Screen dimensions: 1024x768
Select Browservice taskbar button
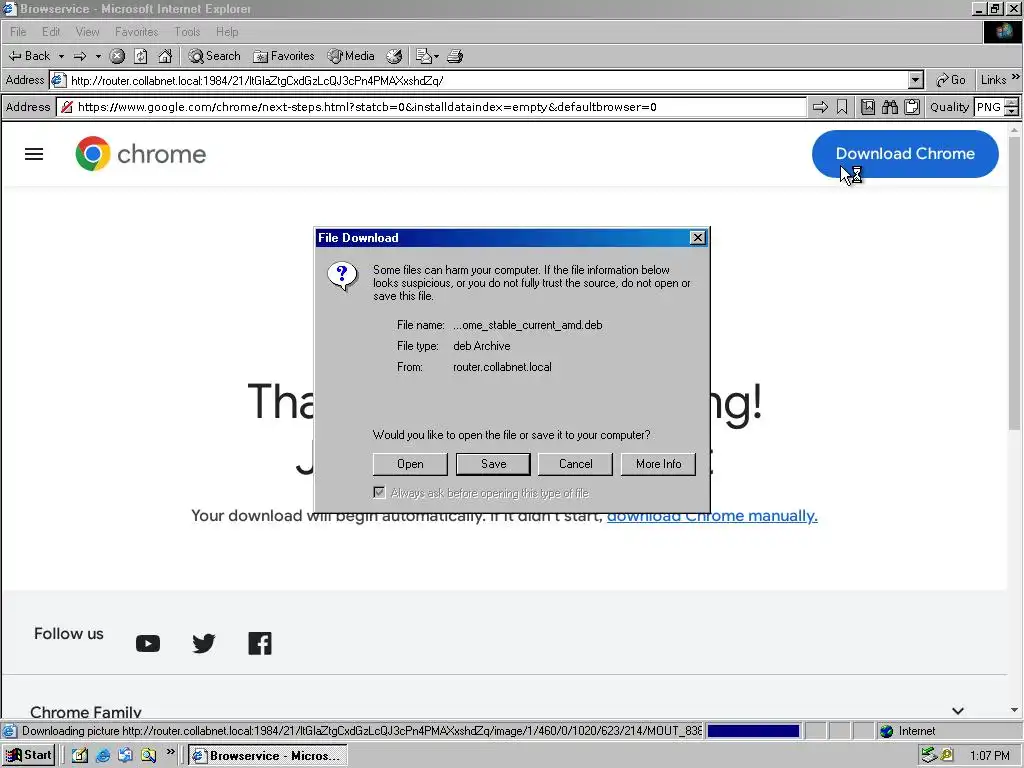pyautogui.click(x=268, y=756)
